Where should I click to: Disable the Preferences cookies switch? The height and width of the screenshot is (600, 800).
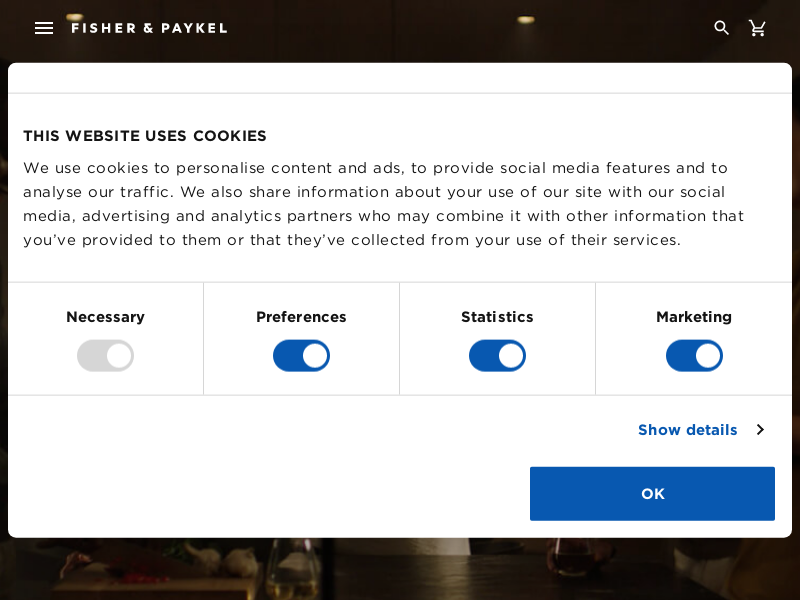pyautogui.click(x=302, y=356)
